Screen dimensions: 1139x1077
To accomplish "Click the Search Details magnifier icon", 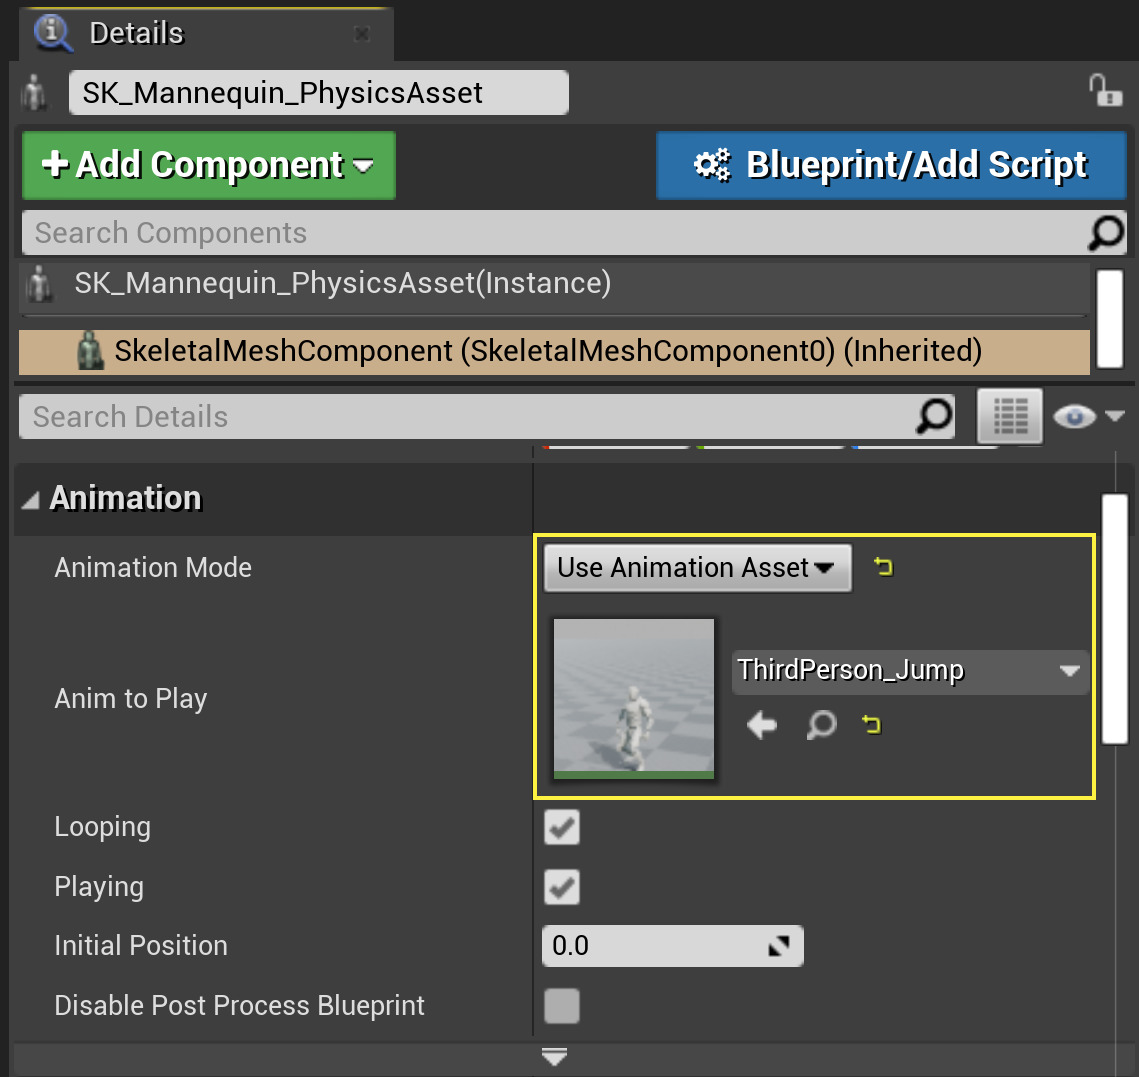I will (934, 416).
